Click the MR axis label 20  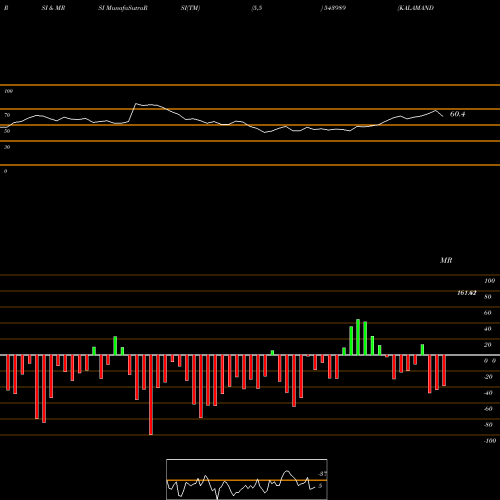487,345
